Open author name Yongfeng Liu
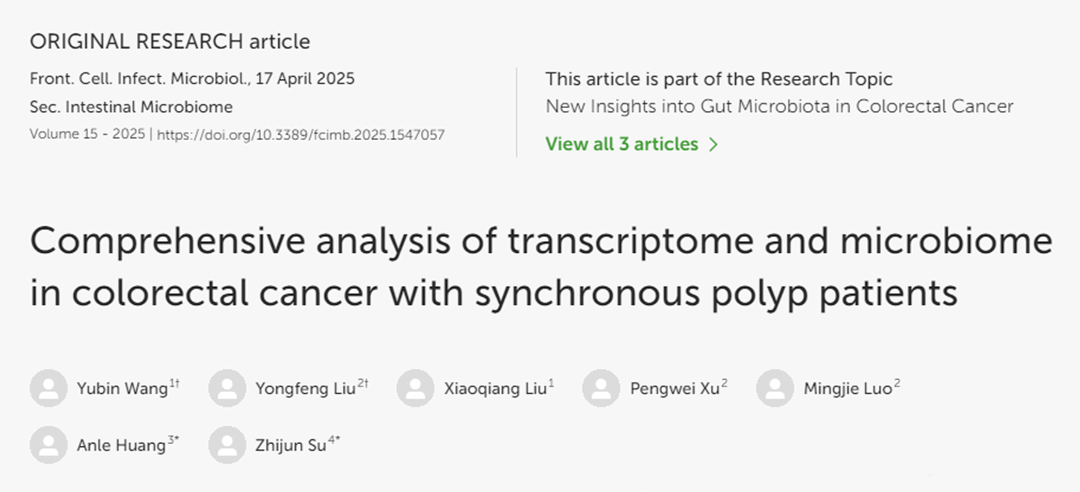1080x492 pixels. (x=305, y=389)
